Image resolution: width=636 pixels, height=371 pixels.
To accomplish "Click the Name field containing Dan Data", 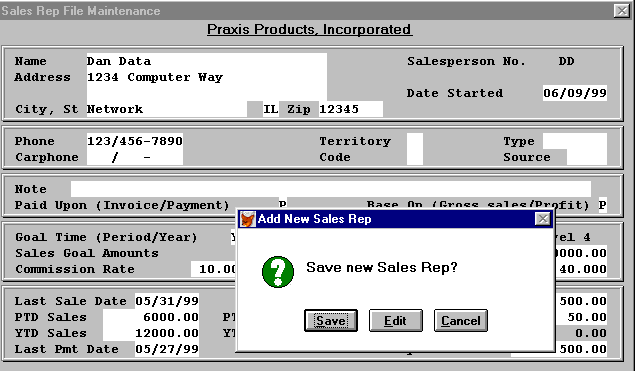I will 206,61.
